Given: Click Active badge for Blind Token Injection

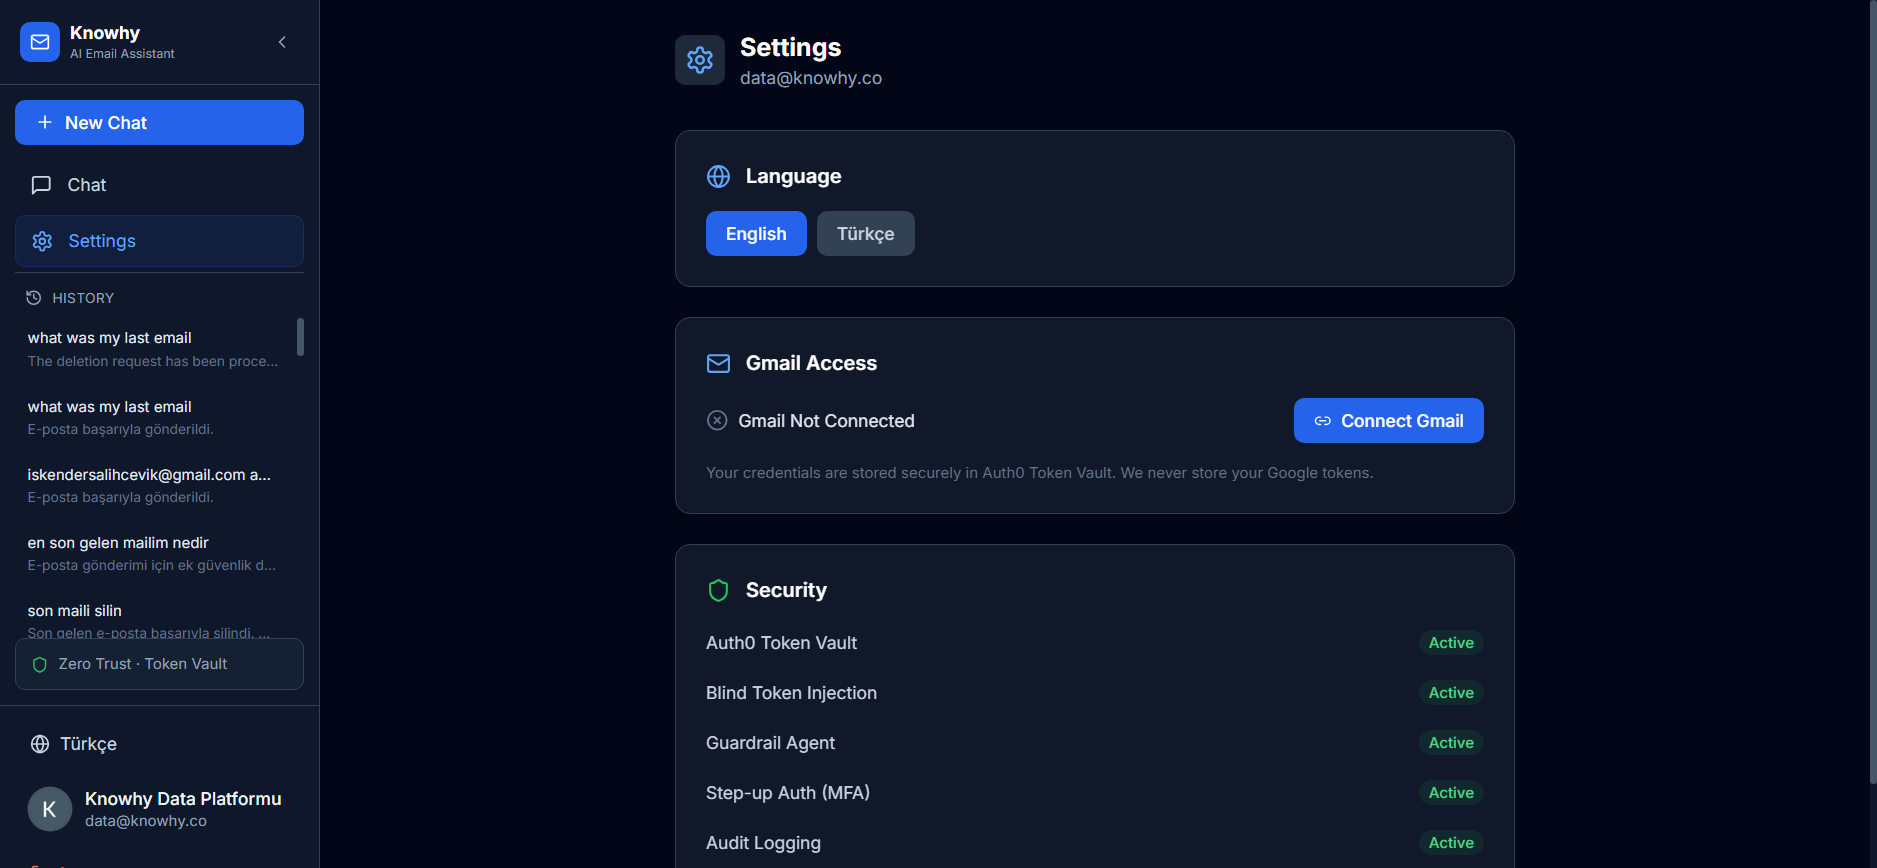Looking at the screenshot, I should click(1451, 693).
